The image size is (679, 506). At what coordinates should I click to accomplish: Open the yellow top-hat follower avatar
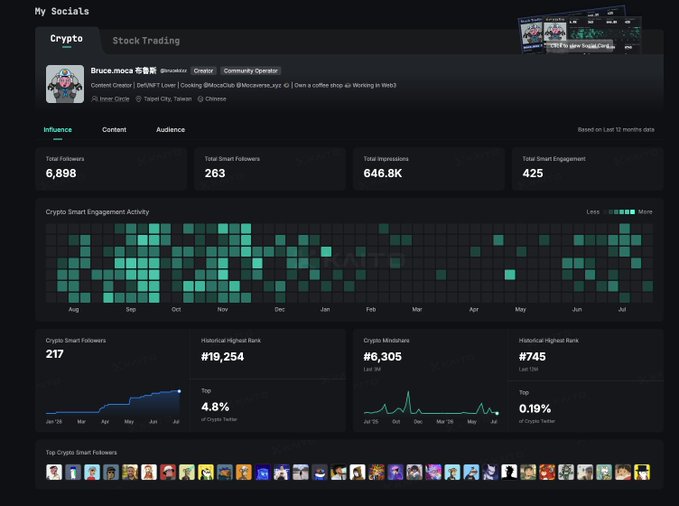642,472
